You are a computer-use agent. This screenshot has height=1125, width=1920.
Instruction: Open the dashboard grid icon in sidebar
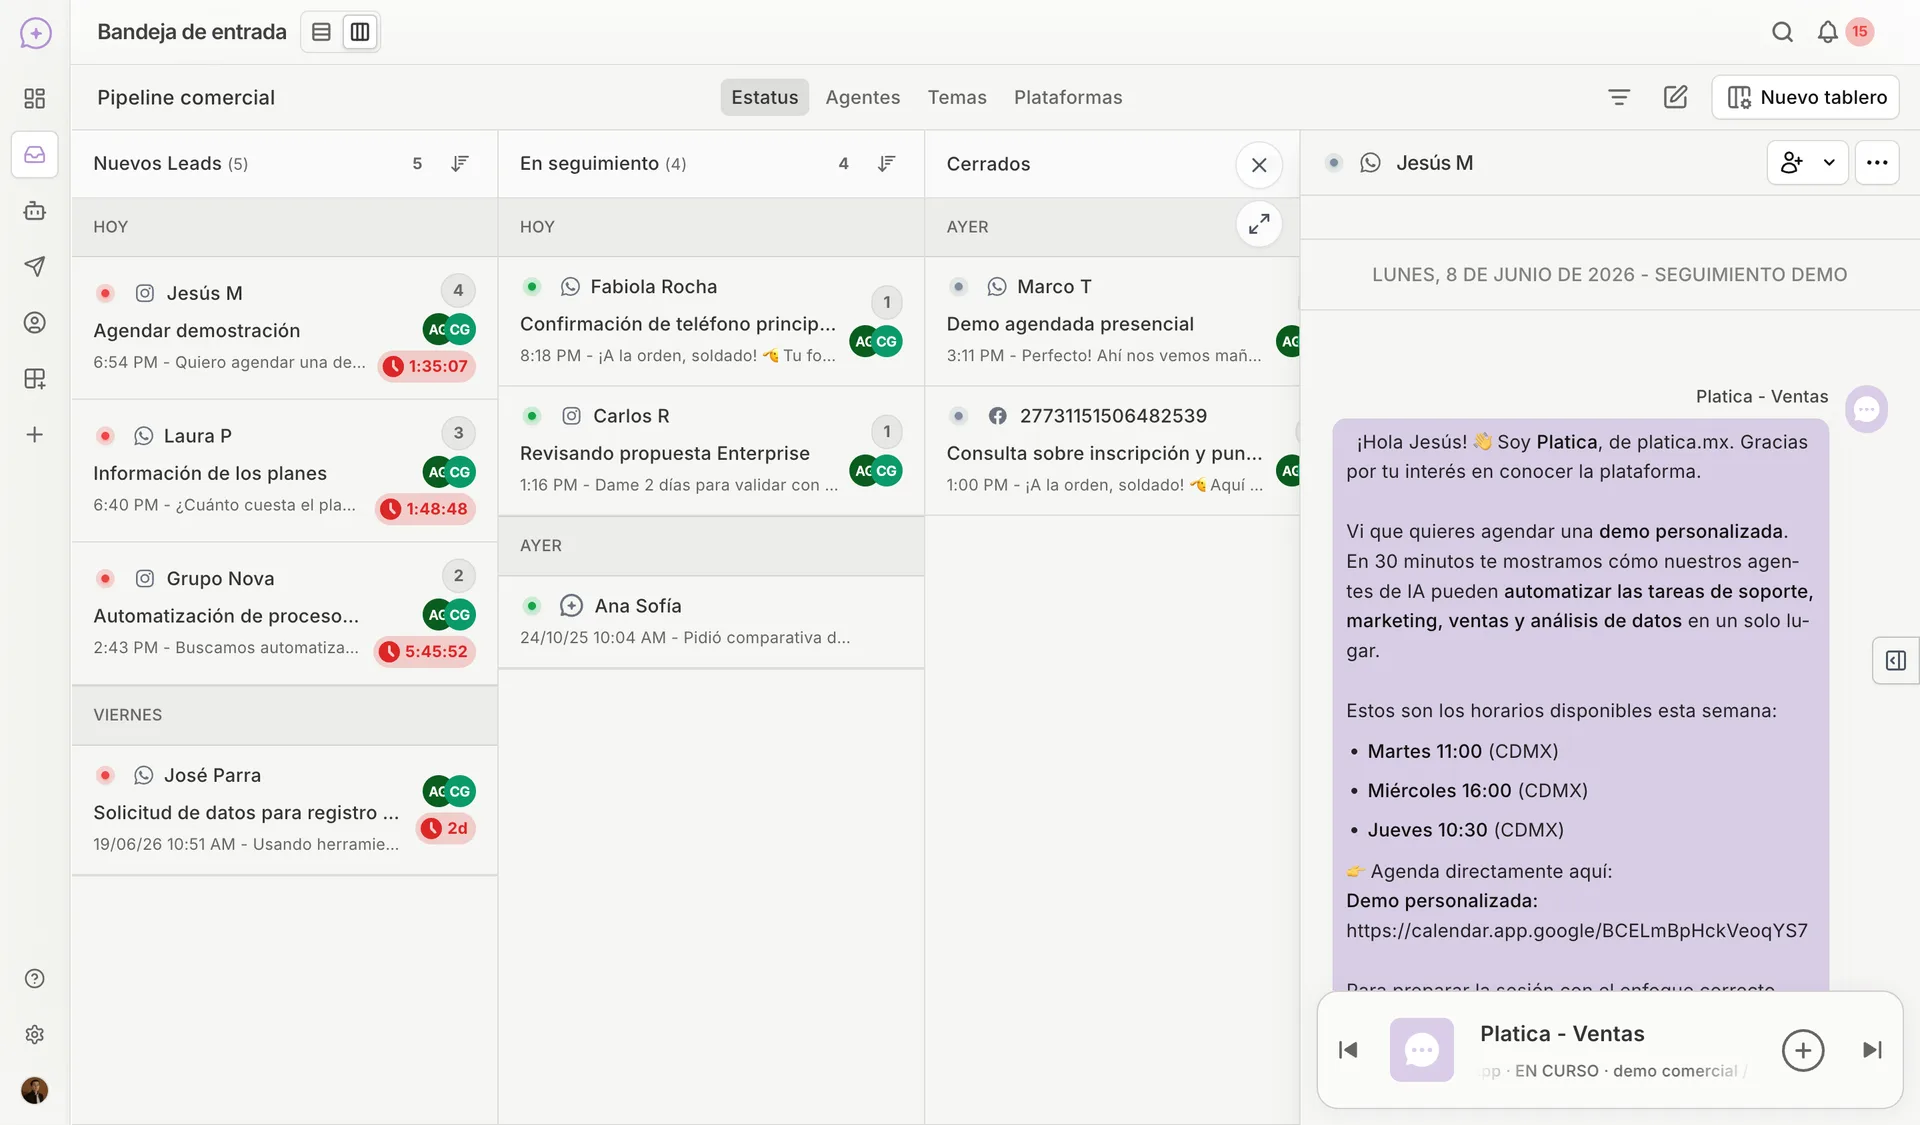click(34, 98)
